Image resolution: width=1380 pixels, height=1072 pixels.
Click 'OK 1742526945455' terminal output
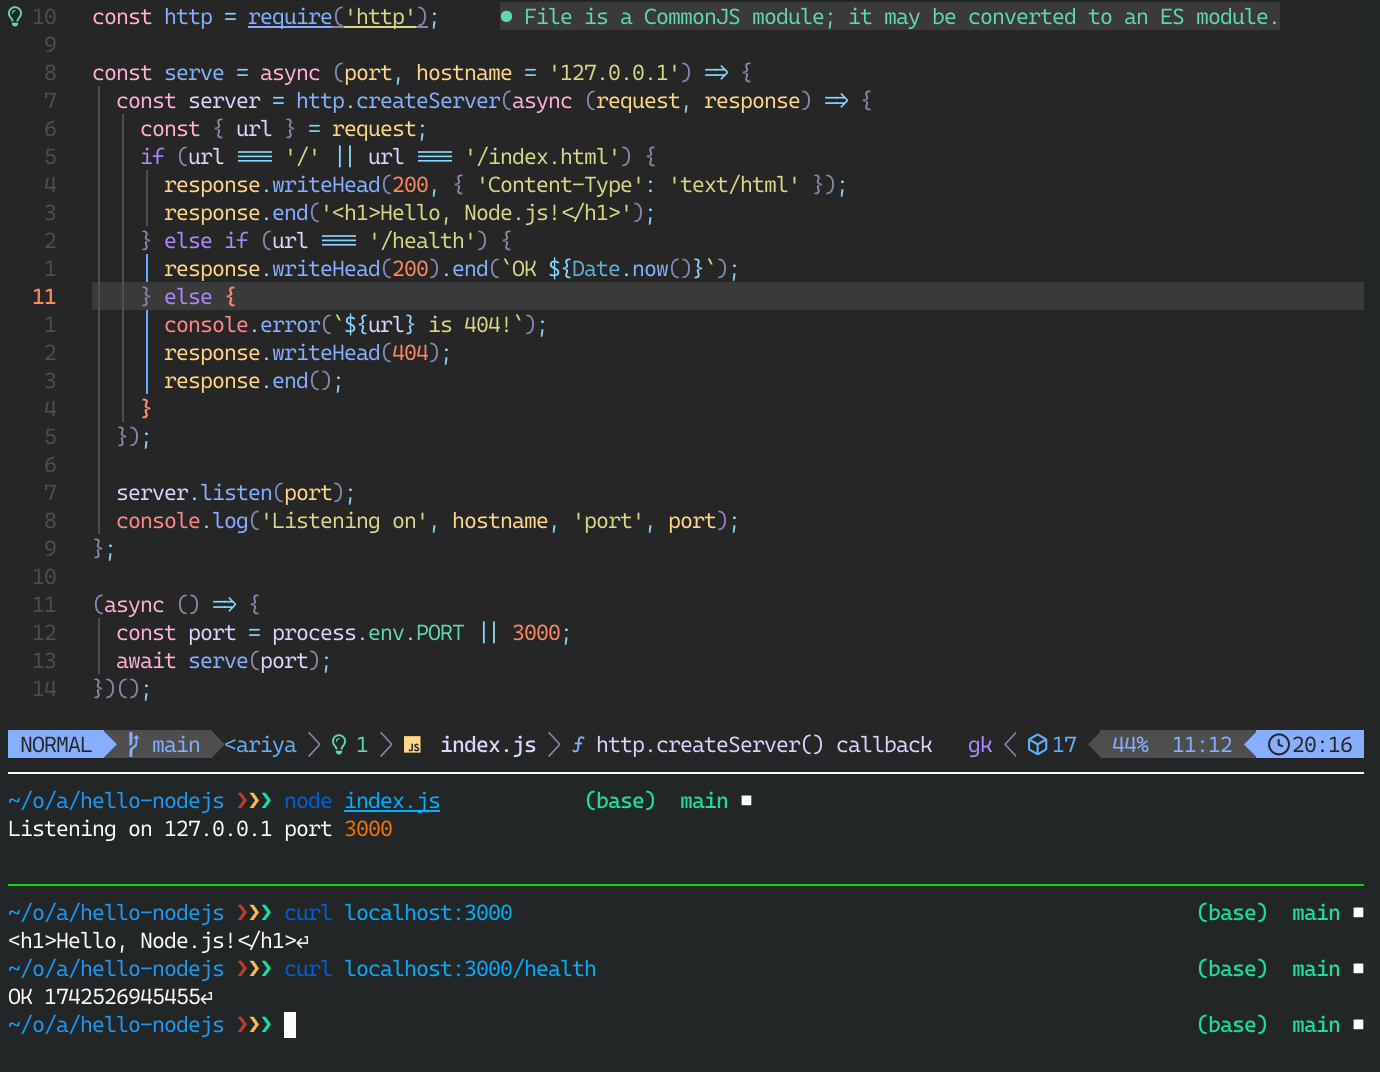104,997
